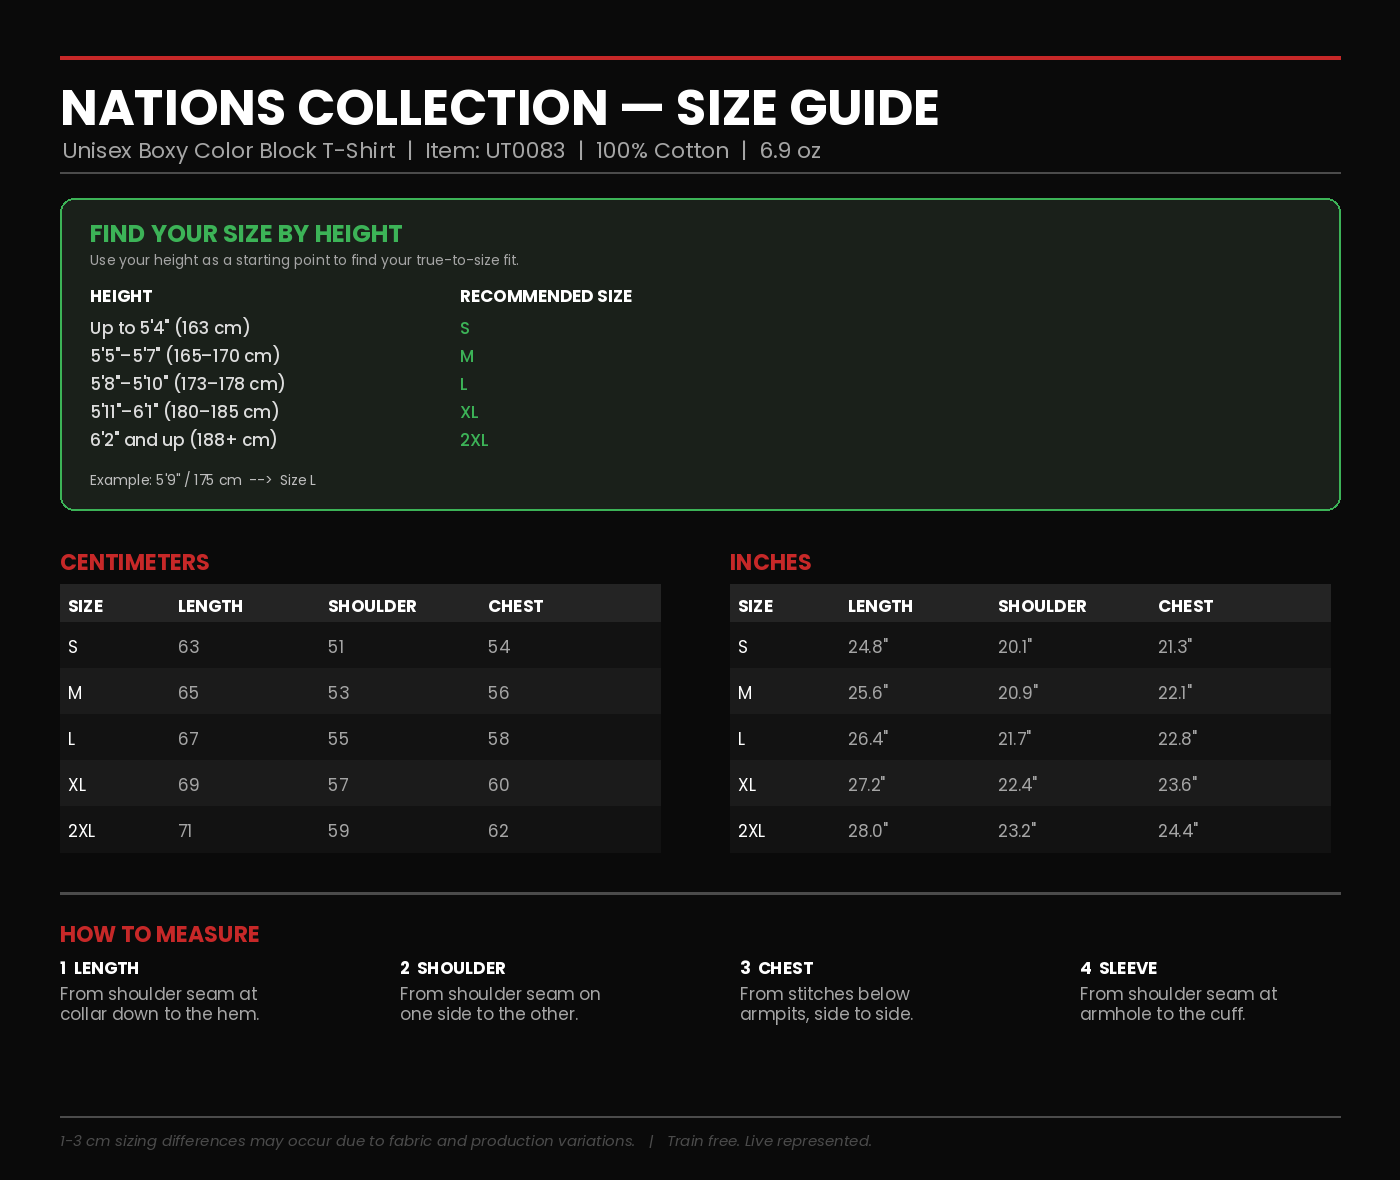Click size M chest value '56'
This screenshot has width=1400, height=1180.
coord(499,693)
